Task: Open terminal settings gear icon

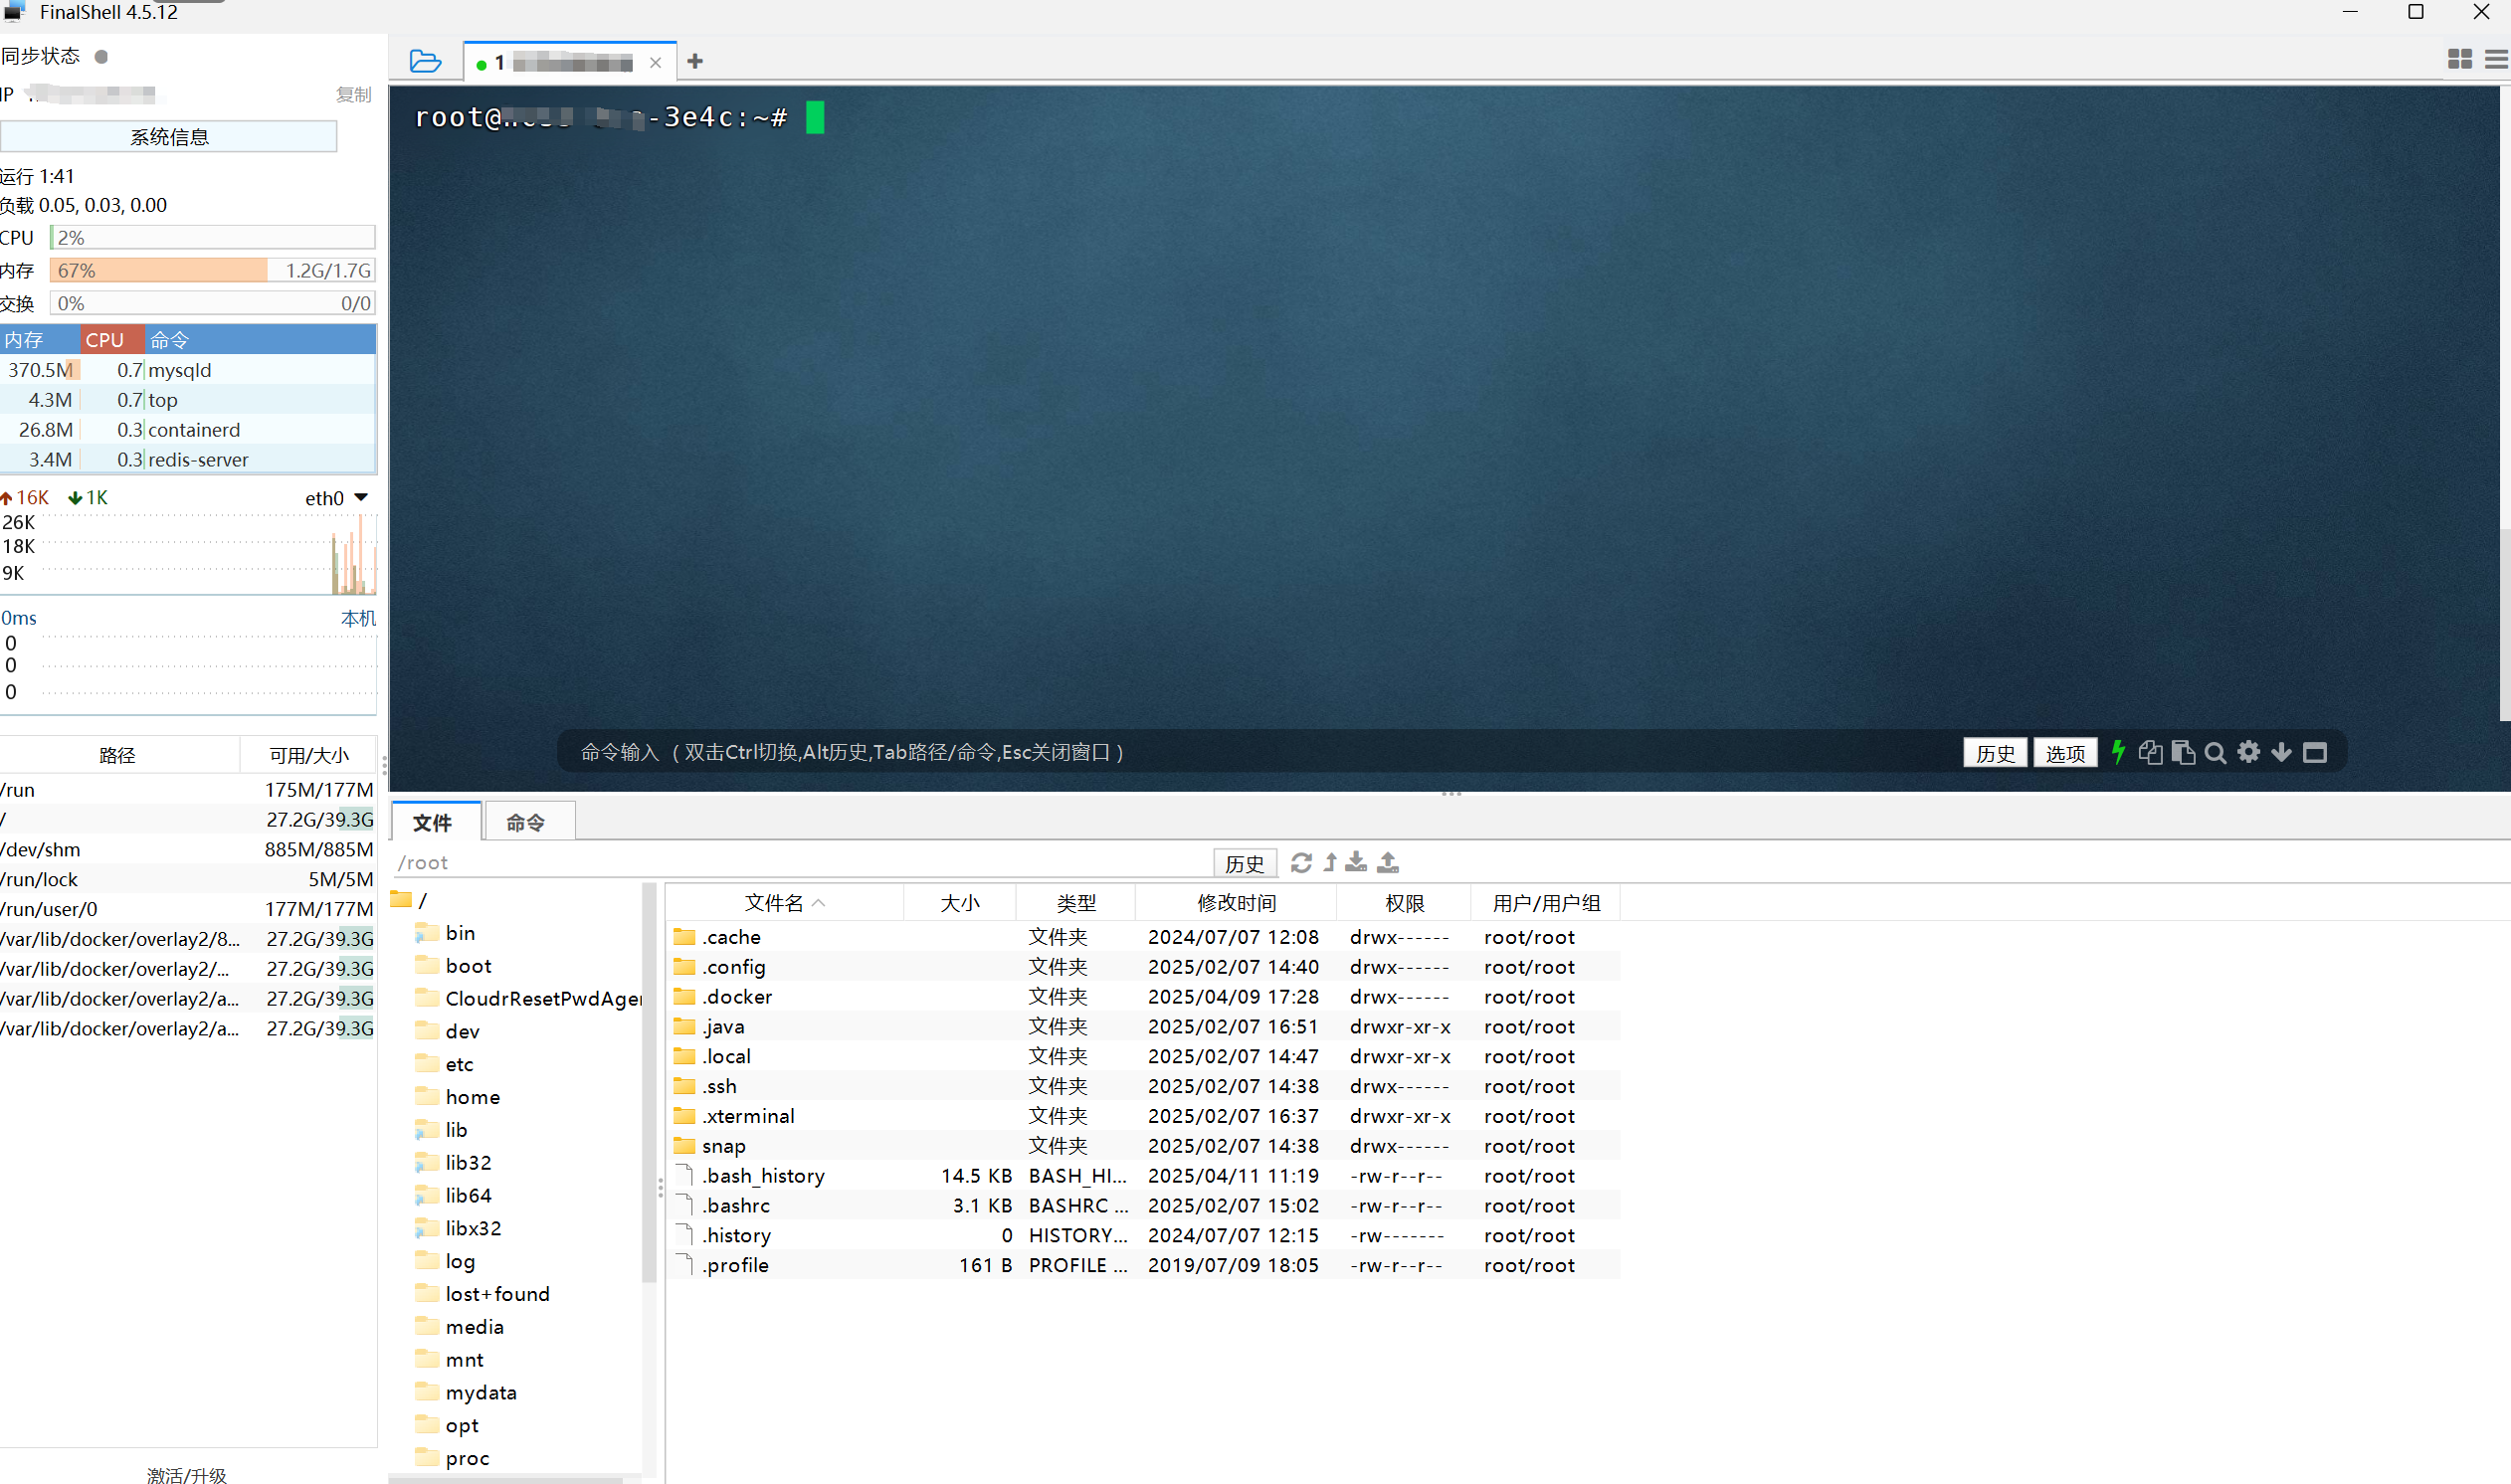Action: [2248, 752]
